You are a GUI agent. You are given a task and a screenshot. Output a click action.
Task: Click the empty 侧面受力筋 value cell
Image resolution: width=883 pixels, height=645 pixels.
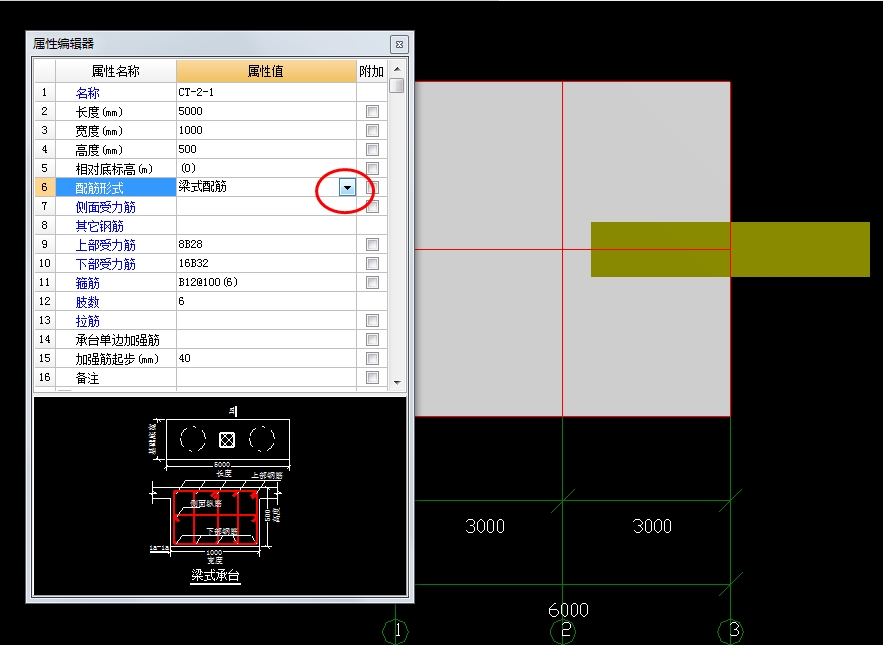tap(266, 207)
